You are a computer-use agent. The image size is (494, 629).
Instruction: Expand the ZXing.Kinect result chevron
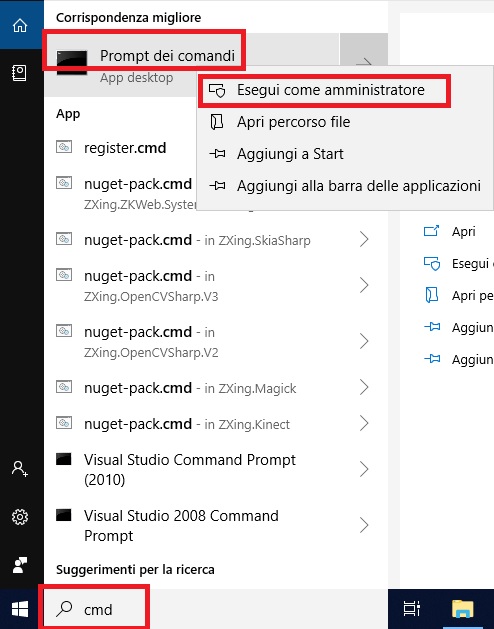click(364, 424)
